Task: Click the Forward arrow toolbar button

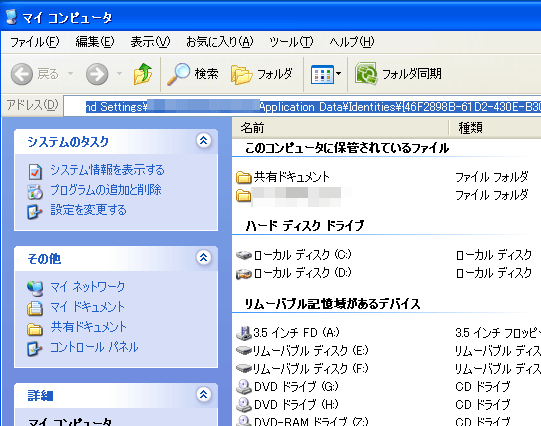Action: pyautogui.click(x=97, y=74)
